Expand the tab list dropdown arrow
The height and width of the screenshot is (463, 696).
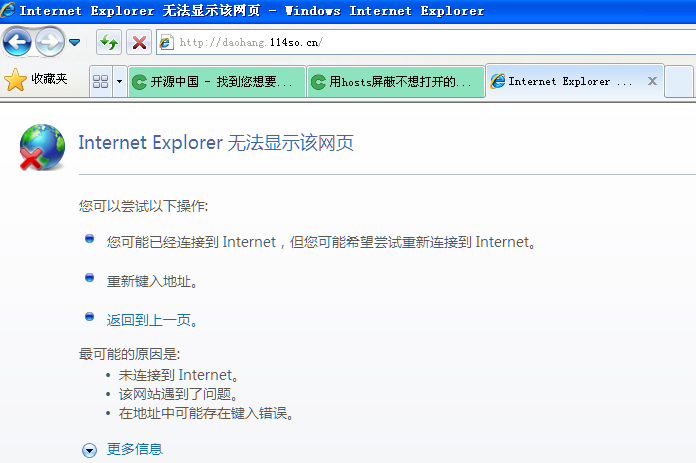click(119, 81)
